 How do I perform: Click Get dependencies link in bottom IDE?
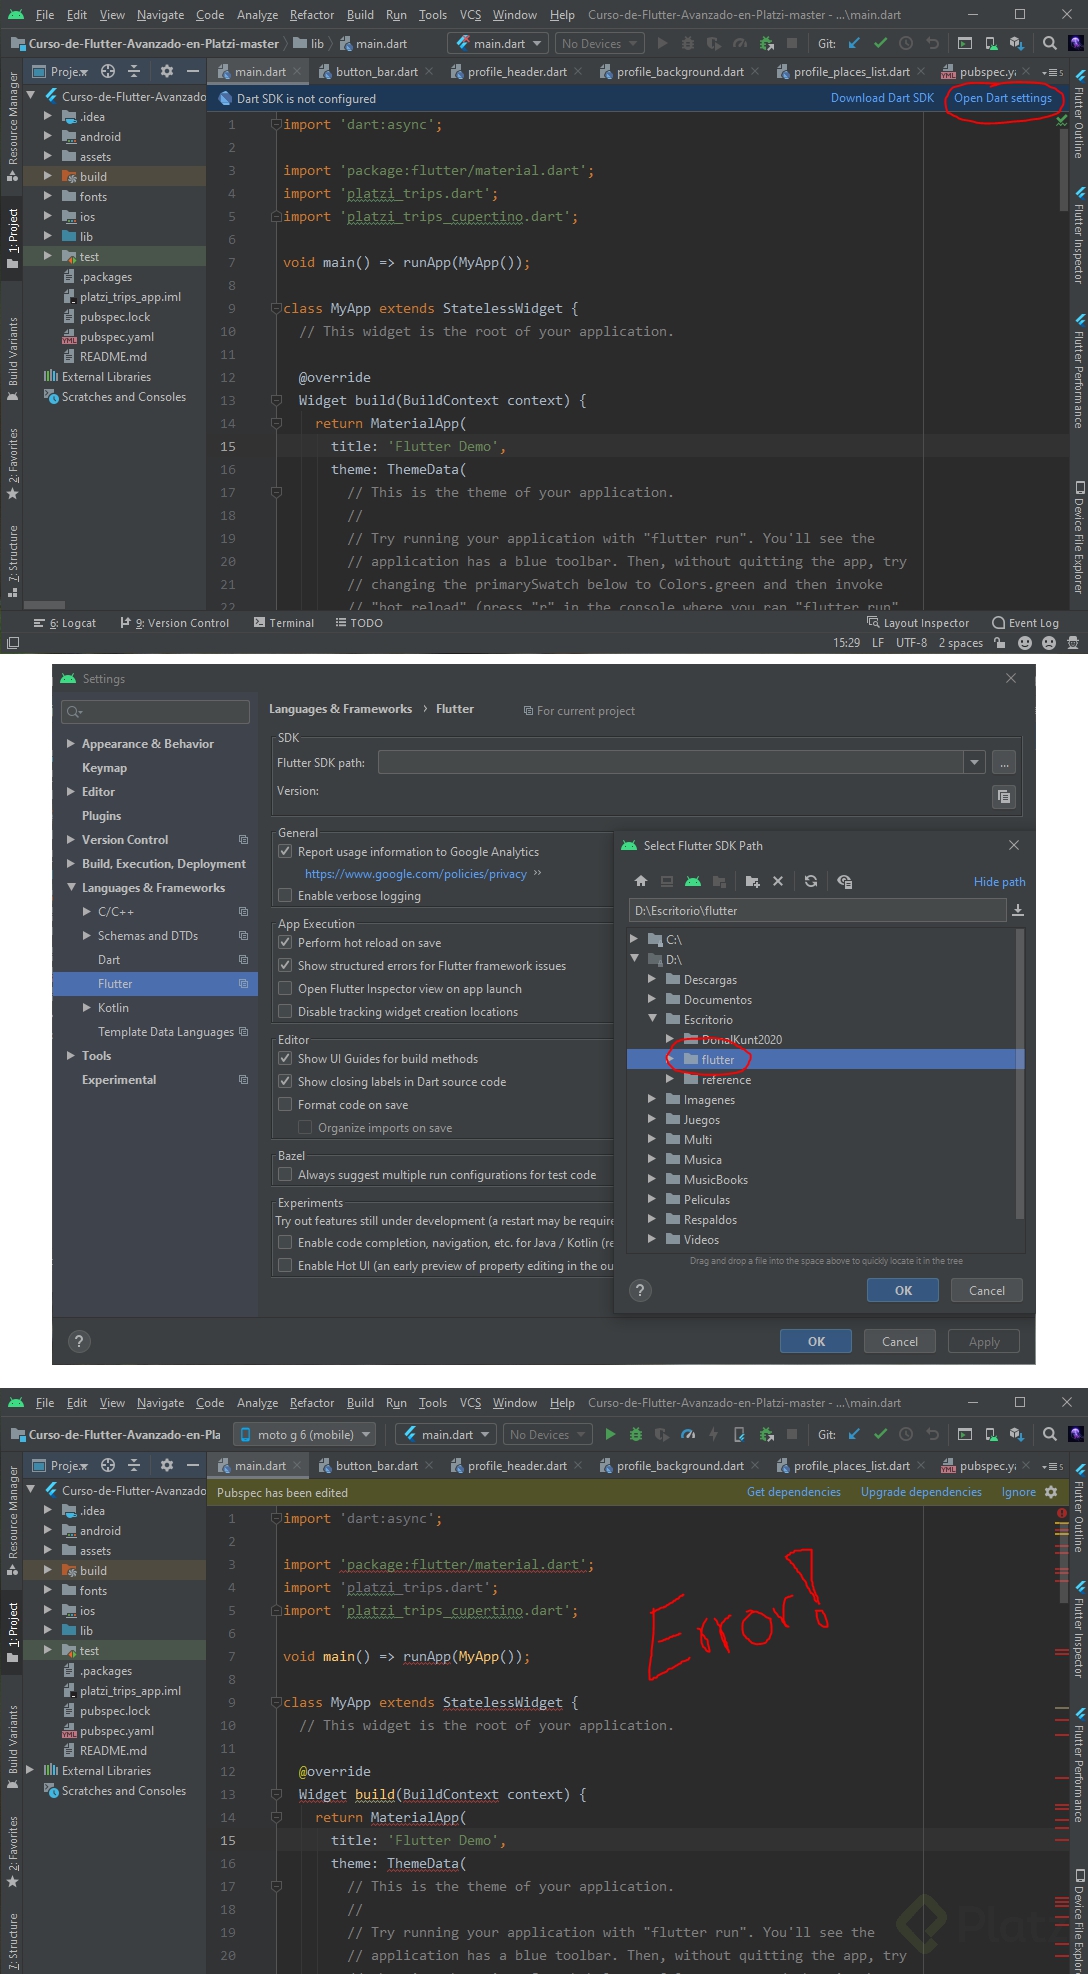[793, 1491]
